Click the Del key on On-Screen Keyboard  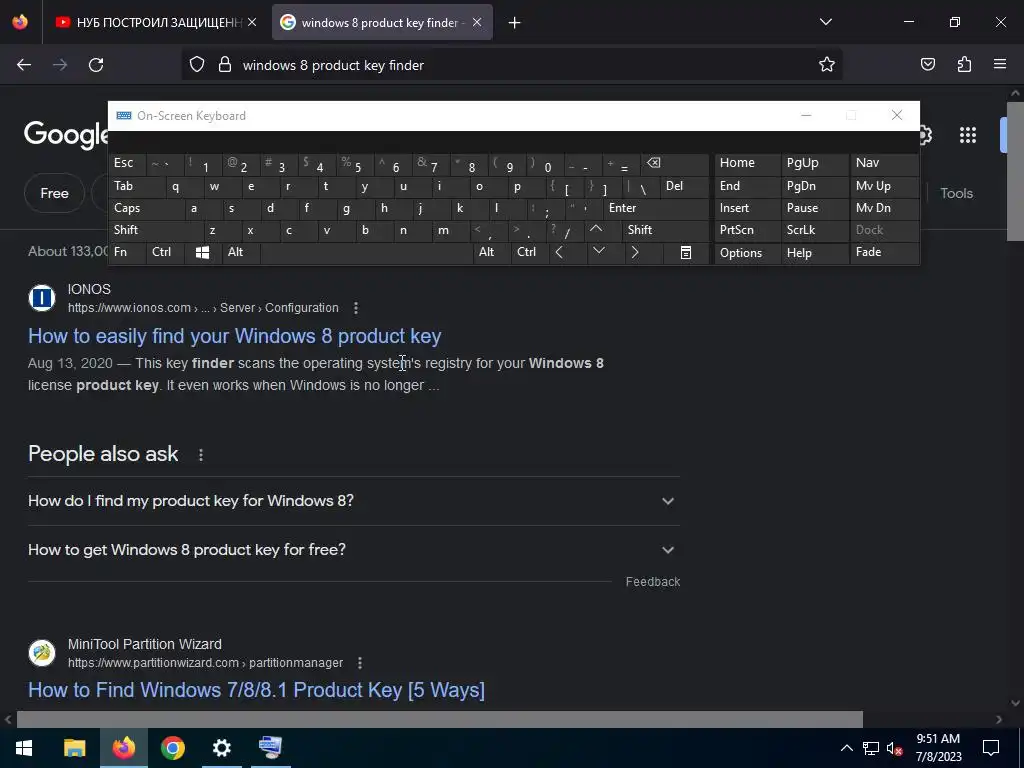click(x=684, y=186)
